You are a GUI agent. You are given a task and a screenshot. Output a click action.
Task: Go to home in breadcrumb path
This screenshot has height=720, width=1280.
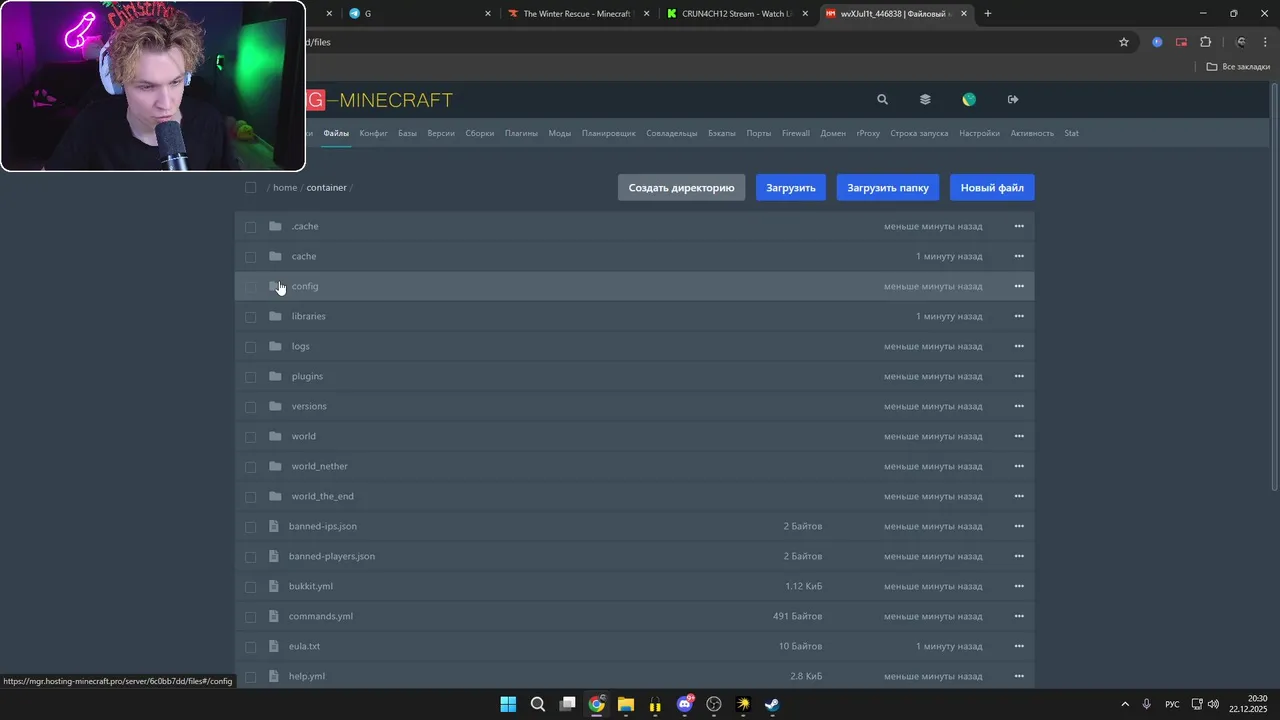coord(285,187)
